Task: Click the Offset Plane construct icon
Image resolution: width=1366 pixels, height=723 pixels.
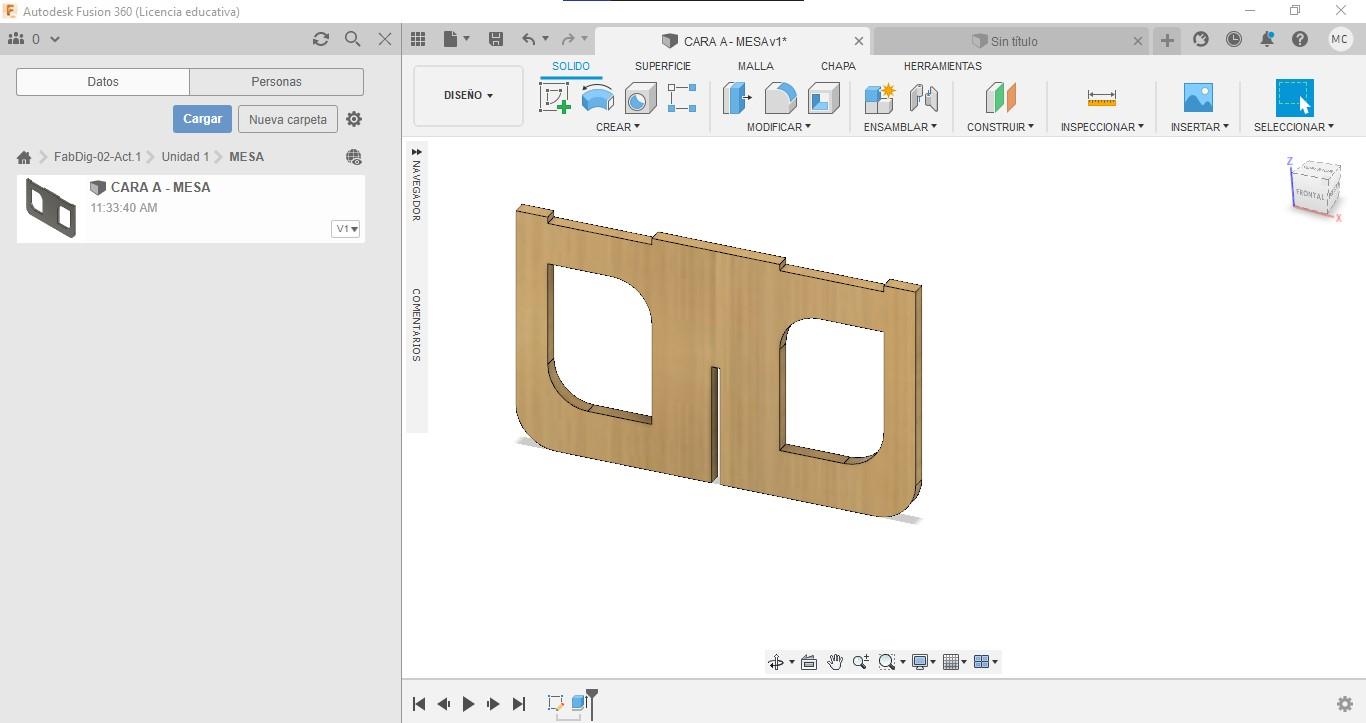Action: click(1000, 98)
